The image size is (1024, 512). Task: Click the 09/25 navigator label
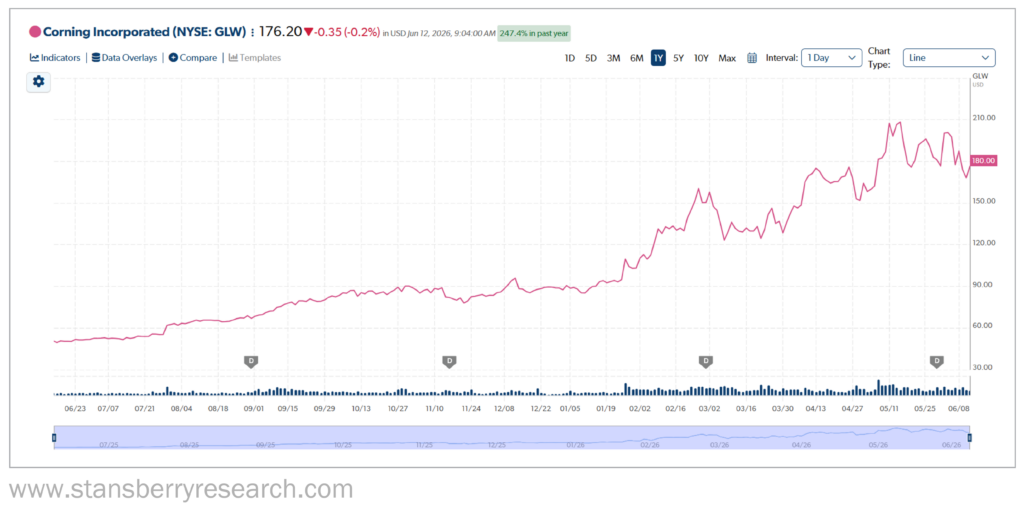tap(266, 445)
